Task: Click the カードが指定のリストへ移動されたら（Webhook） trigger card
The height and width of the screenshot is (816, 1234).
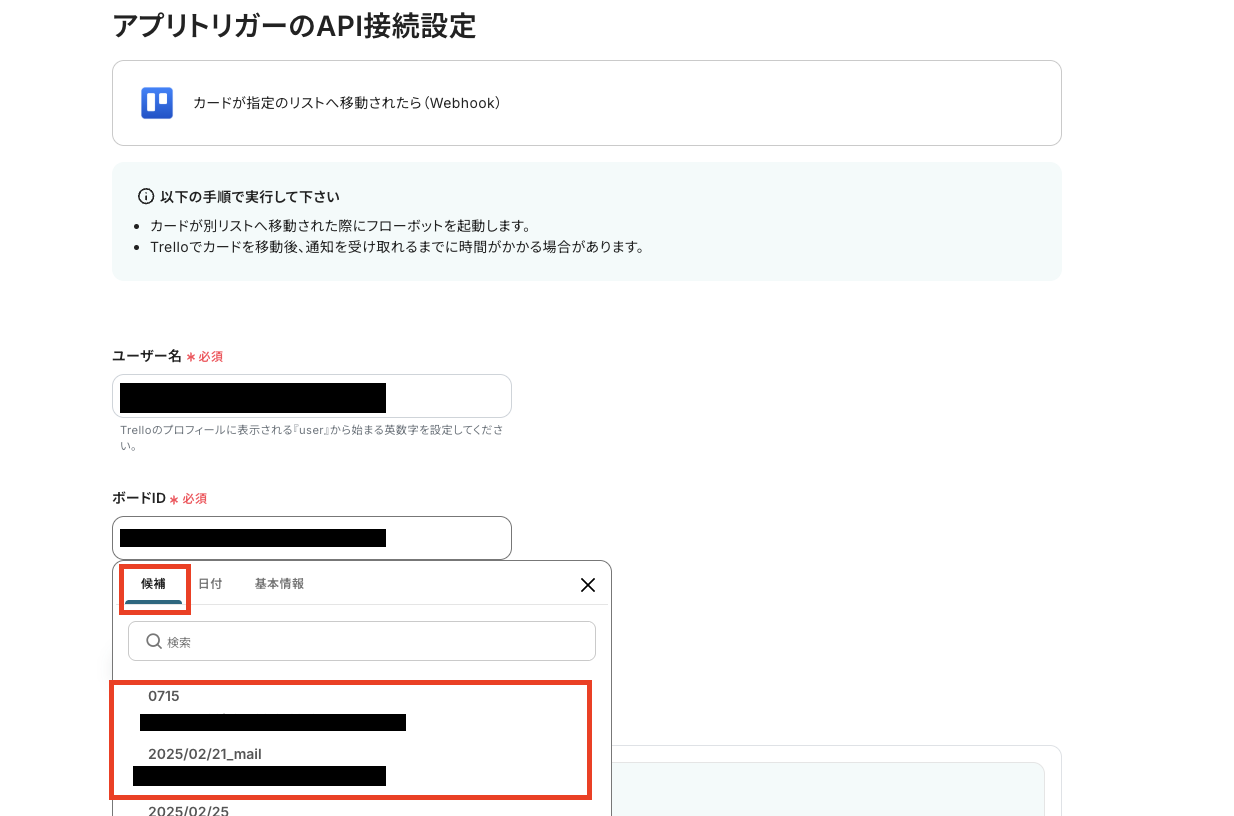Action: 587,103
